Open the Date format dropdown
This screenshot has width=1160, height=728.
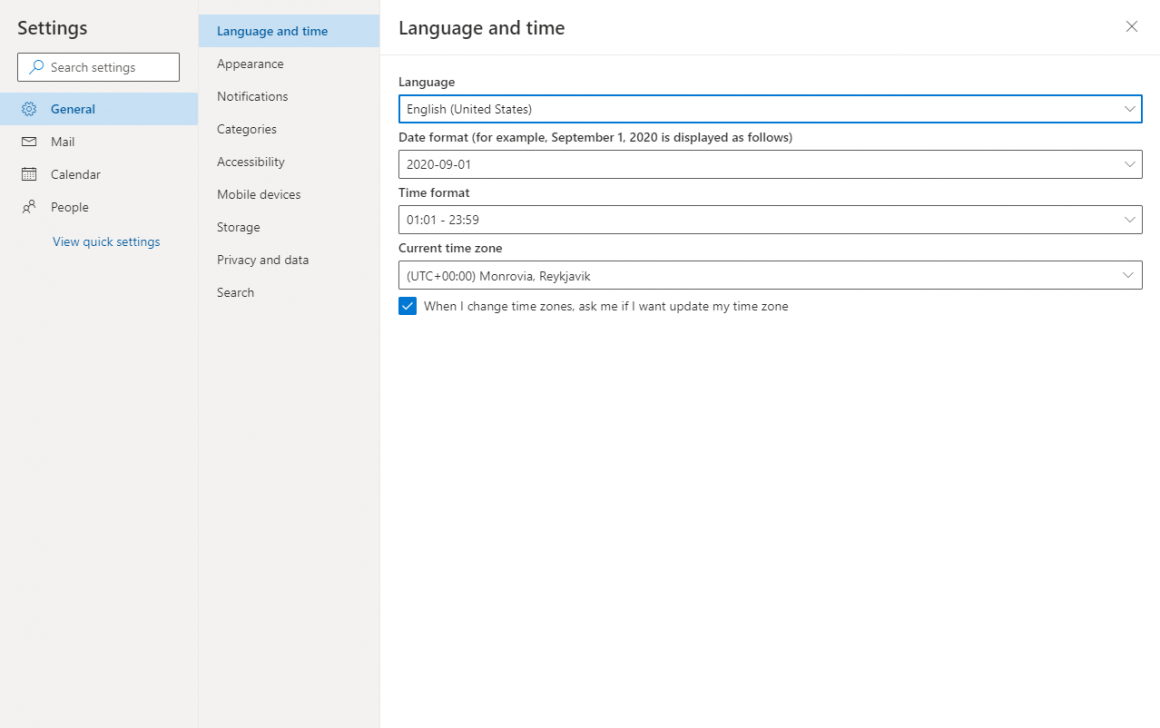(770, 164)
